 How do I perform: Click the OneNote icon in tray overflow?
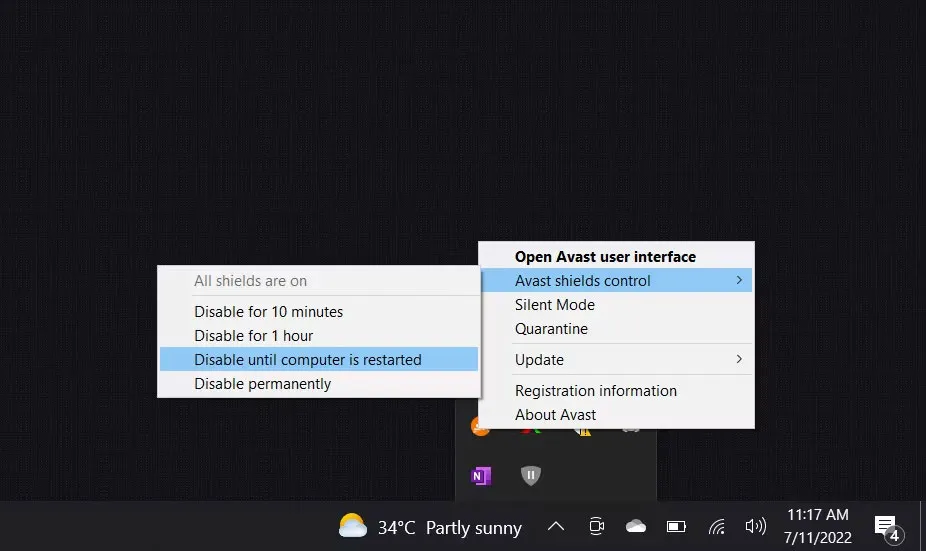pos(481,475)
